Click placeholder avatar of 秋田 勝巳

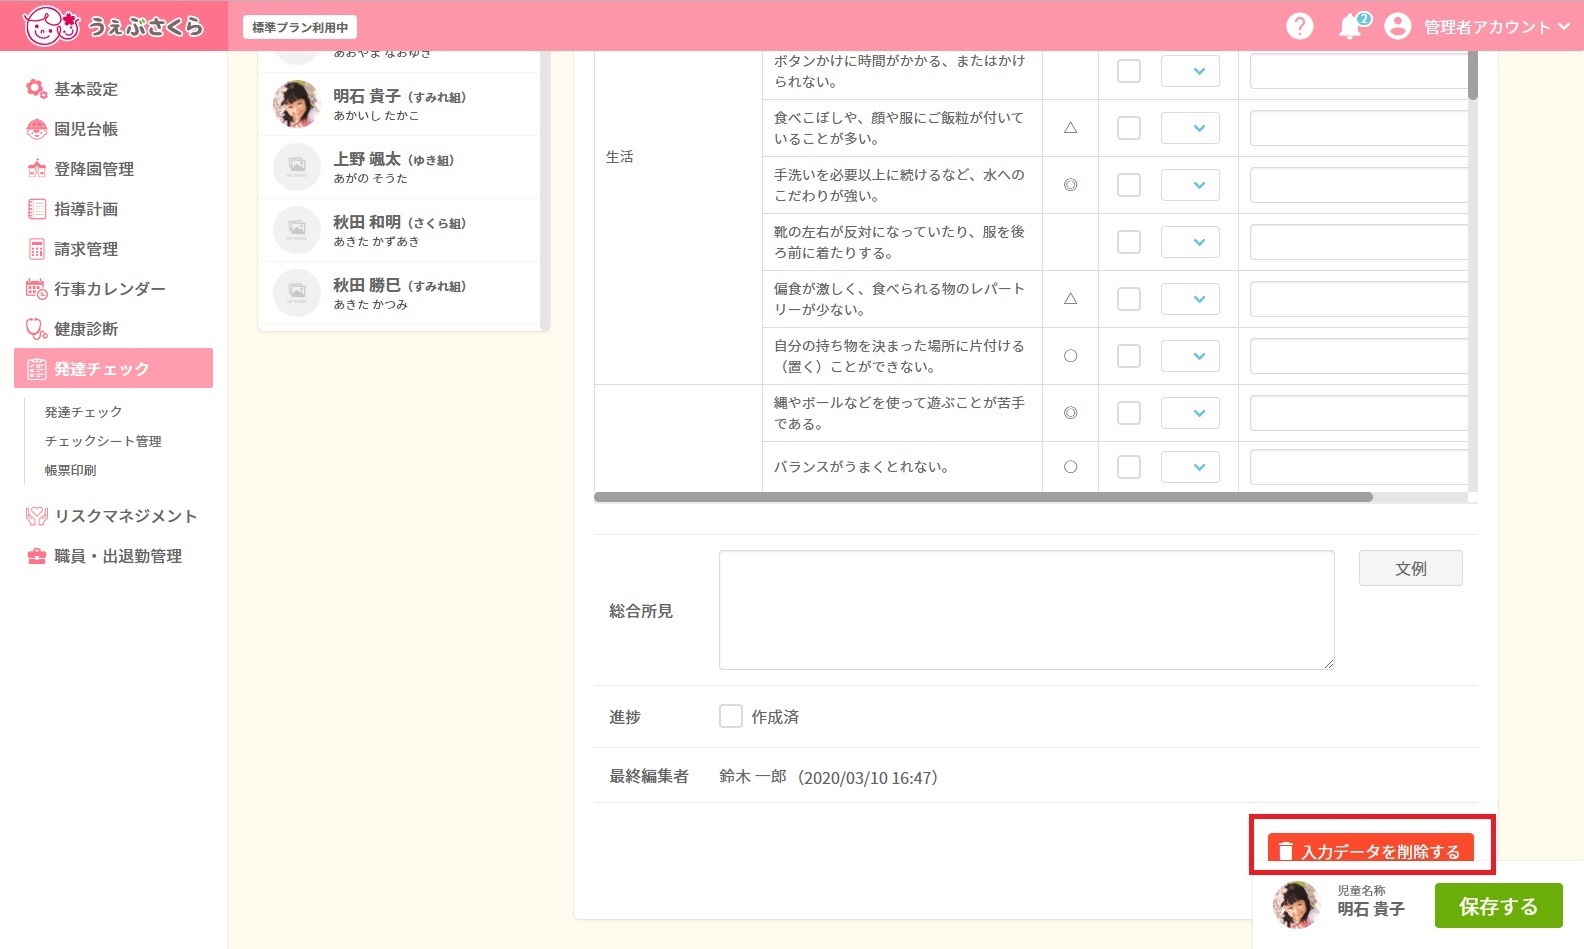click(296, 293)
